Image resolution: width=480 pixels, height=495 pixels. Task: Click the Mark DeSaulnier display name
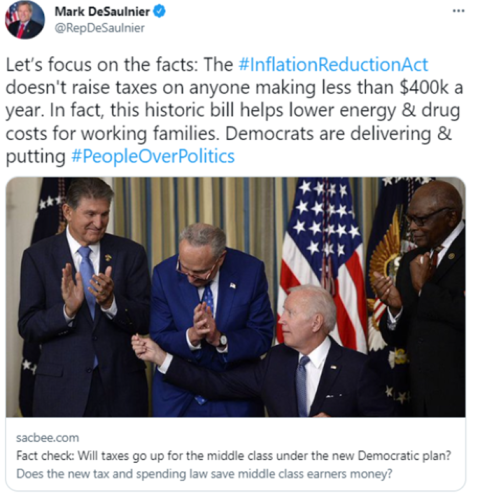[102, 12]
